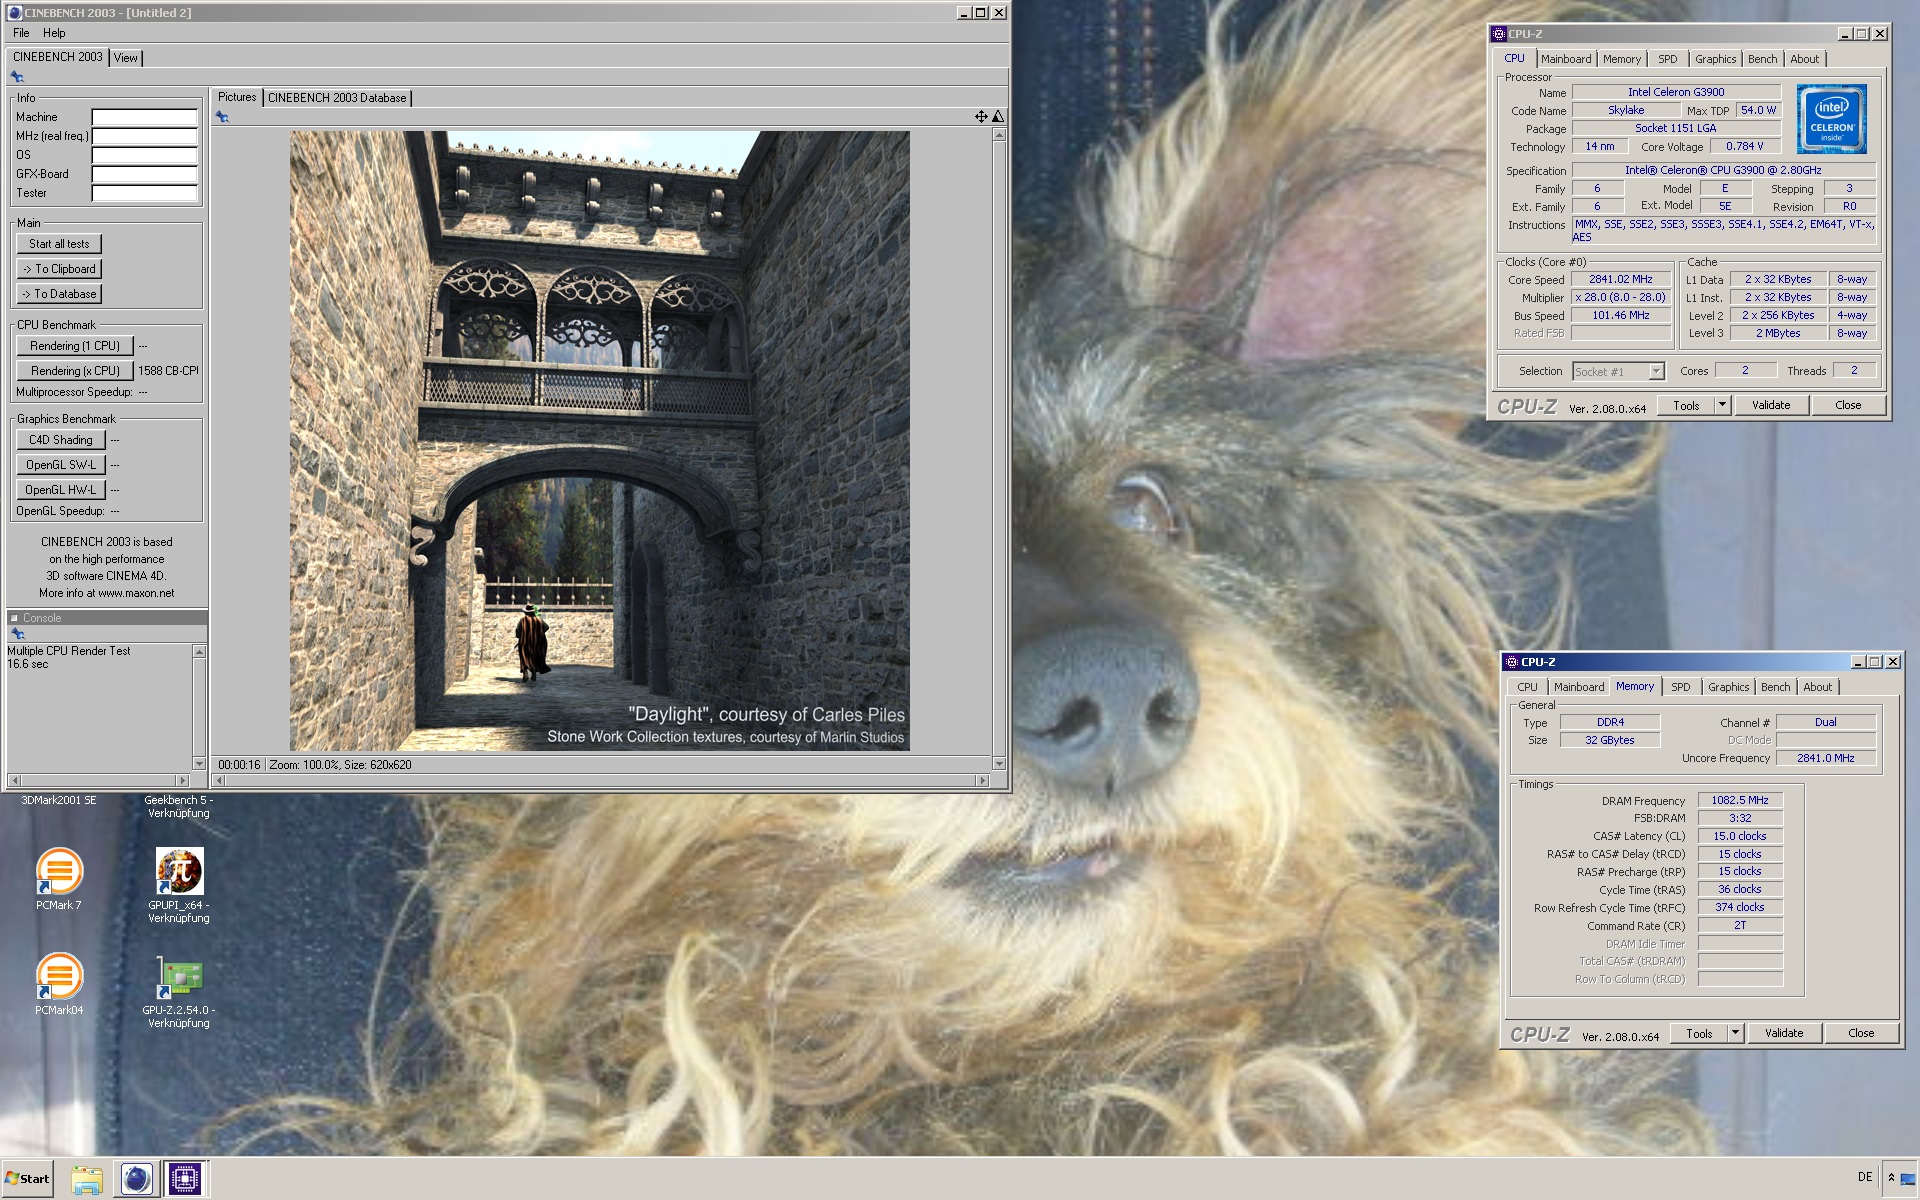The height and width of the screenshot is (1200, 1920).
Task: Open Graphics tab in upper CPU-Z window
Action: click(1715, 59)
